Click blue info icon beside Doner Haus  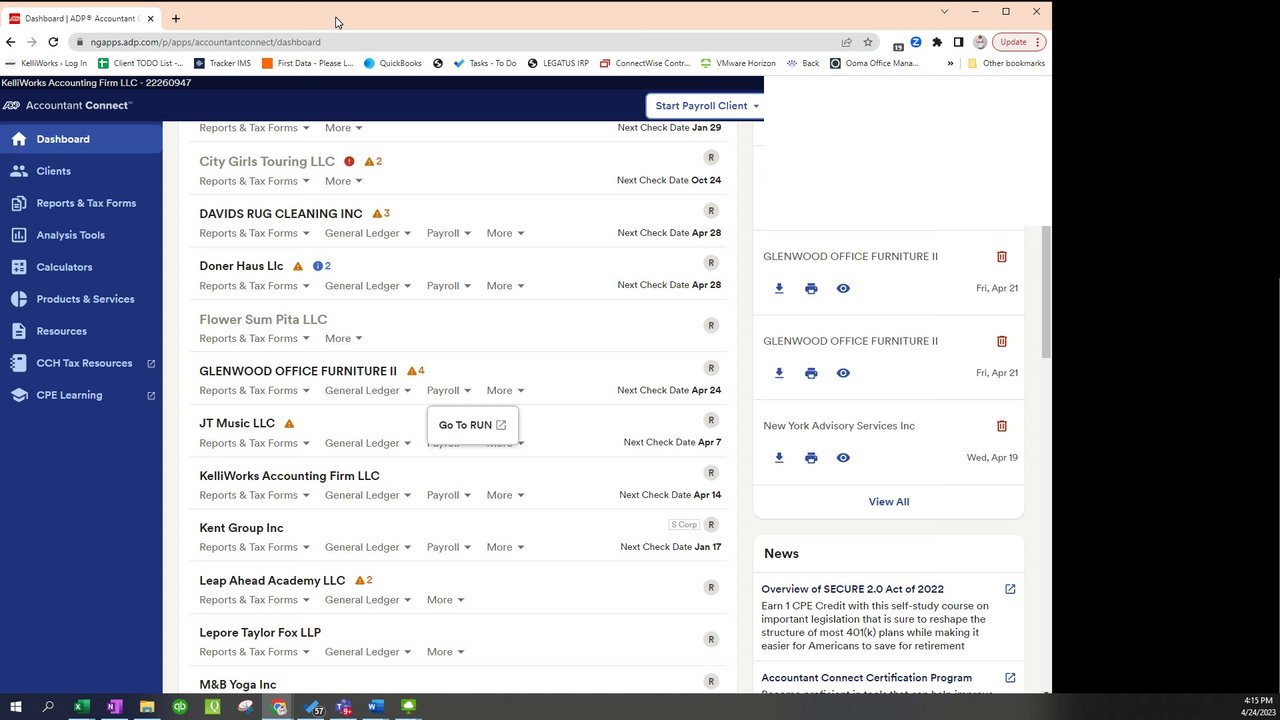tap(318, 266)
